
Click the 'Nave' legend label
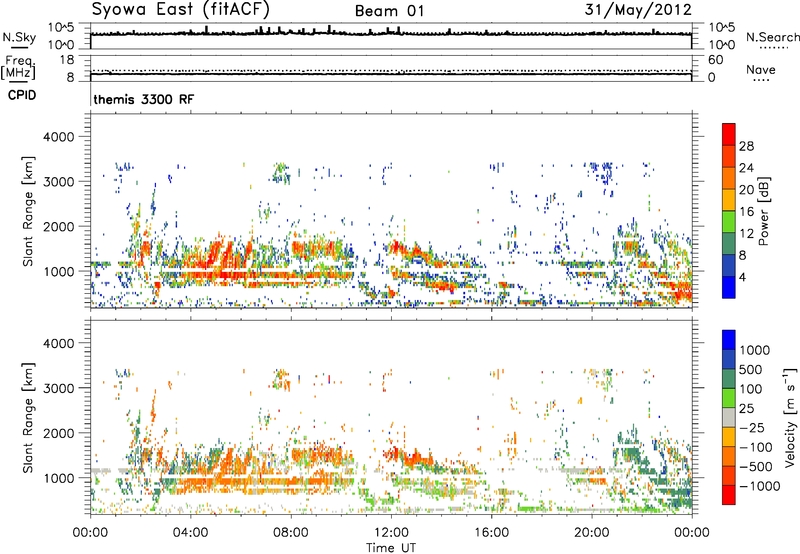tap(761, 69)
